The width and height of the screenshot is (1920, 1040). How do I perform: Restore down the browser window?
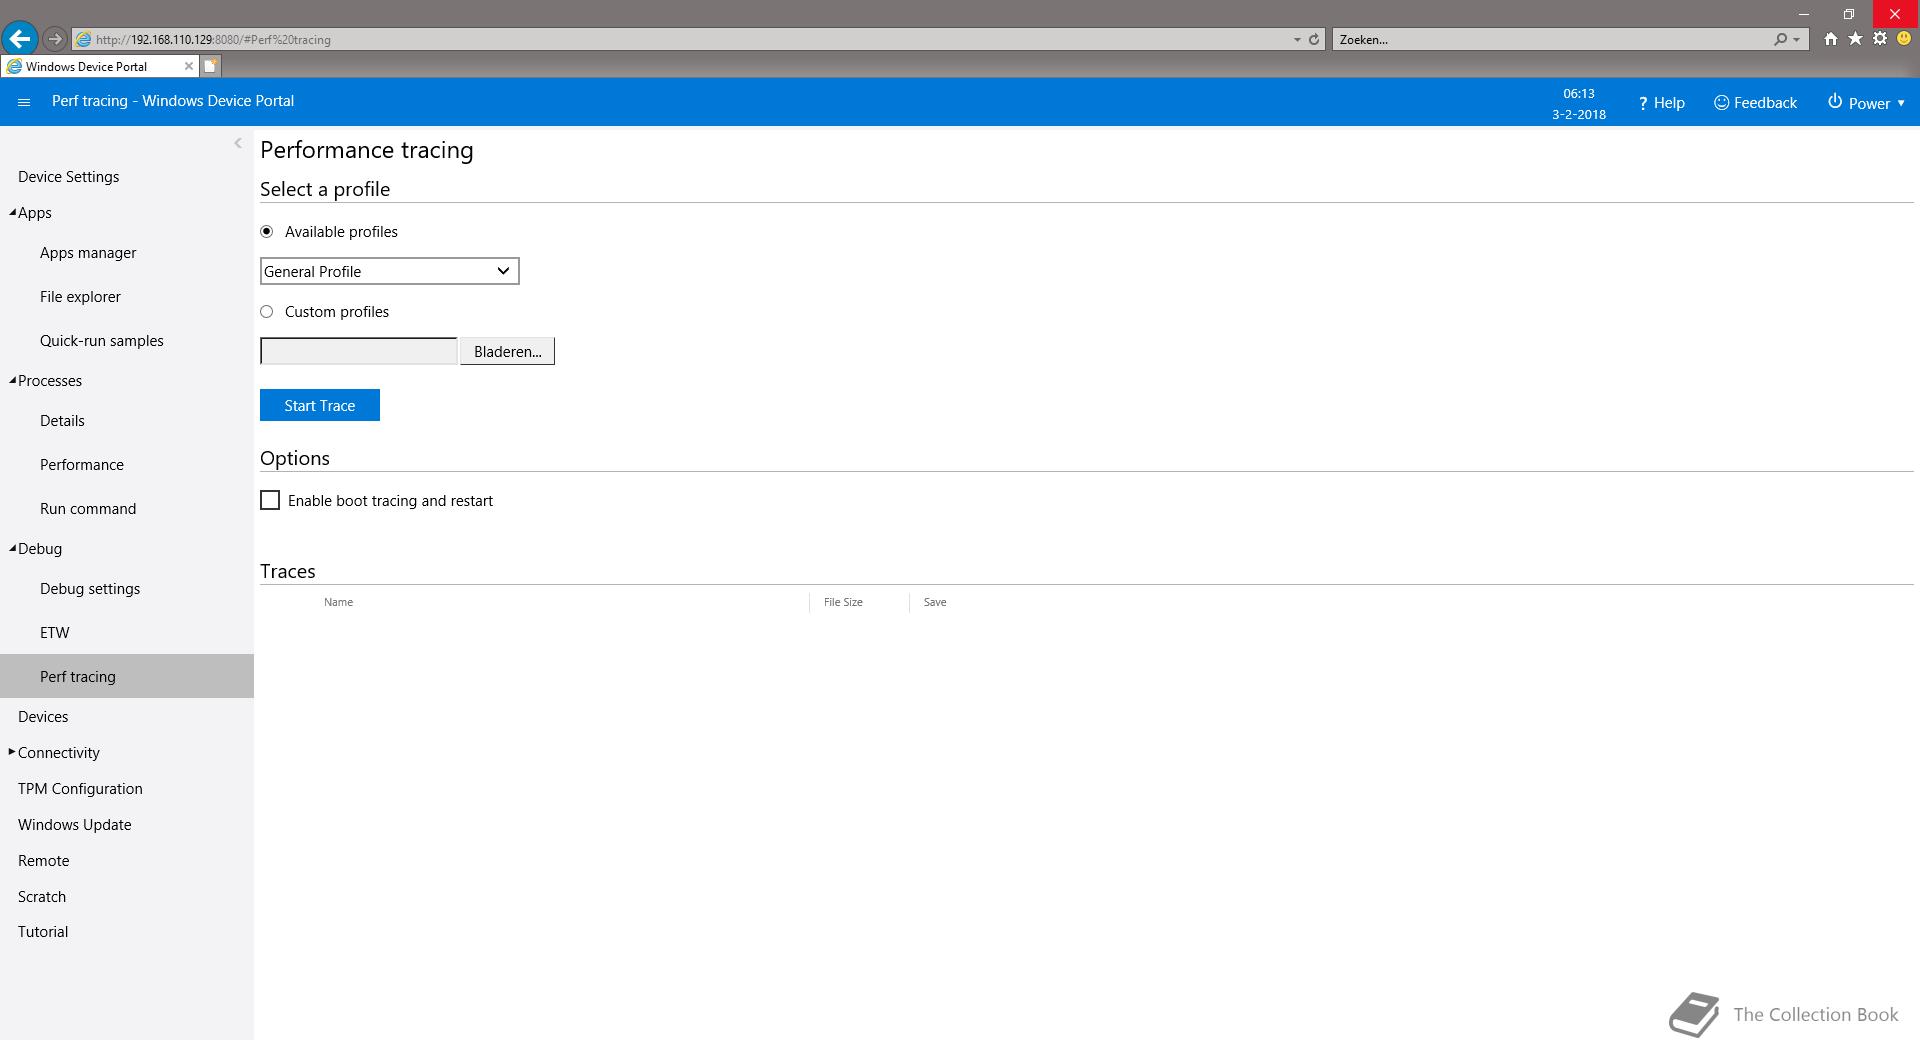pyautogui.click(x=1849, y=14)
